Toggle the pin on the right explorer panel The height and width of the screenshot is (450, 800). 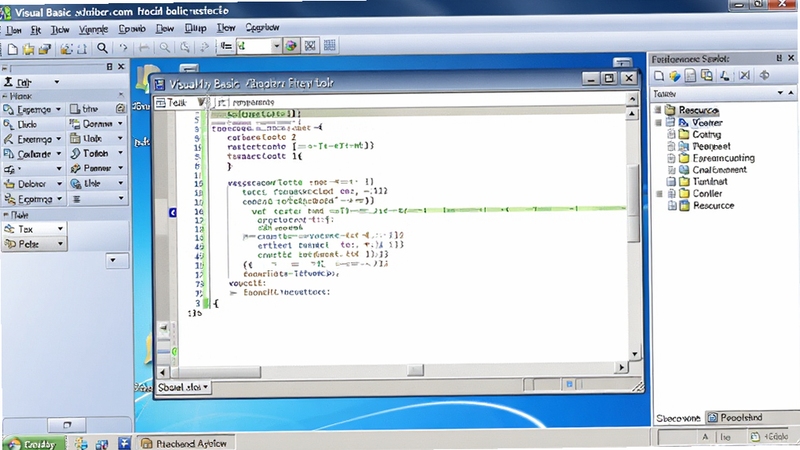pos(779,58)
